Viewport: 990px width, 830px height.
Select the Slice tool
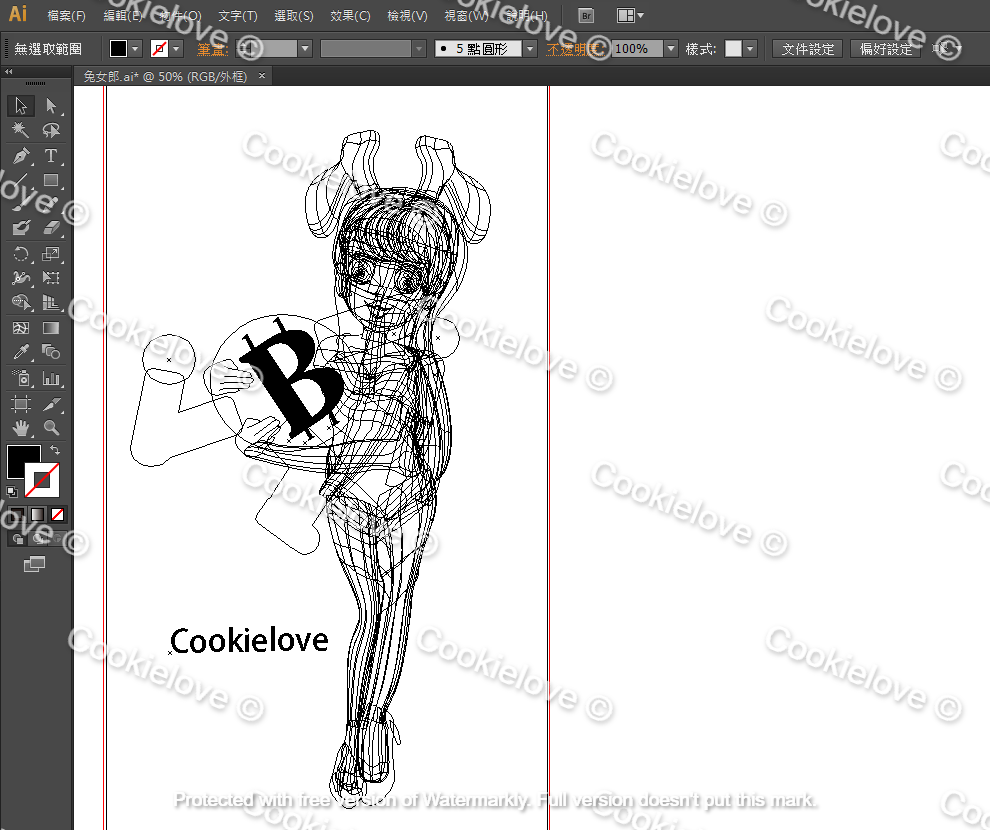pos(51,403)
